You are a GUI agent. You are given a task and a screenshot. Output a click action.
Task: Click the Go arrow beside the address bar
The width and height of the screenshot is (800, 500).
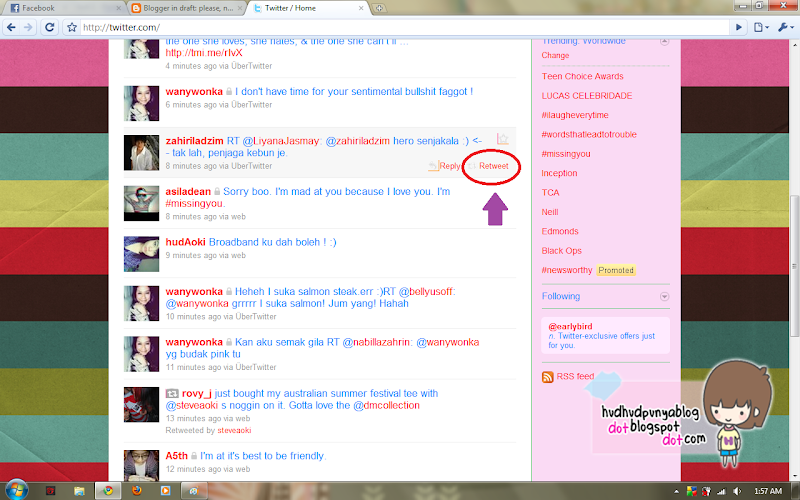coord(738,27)
